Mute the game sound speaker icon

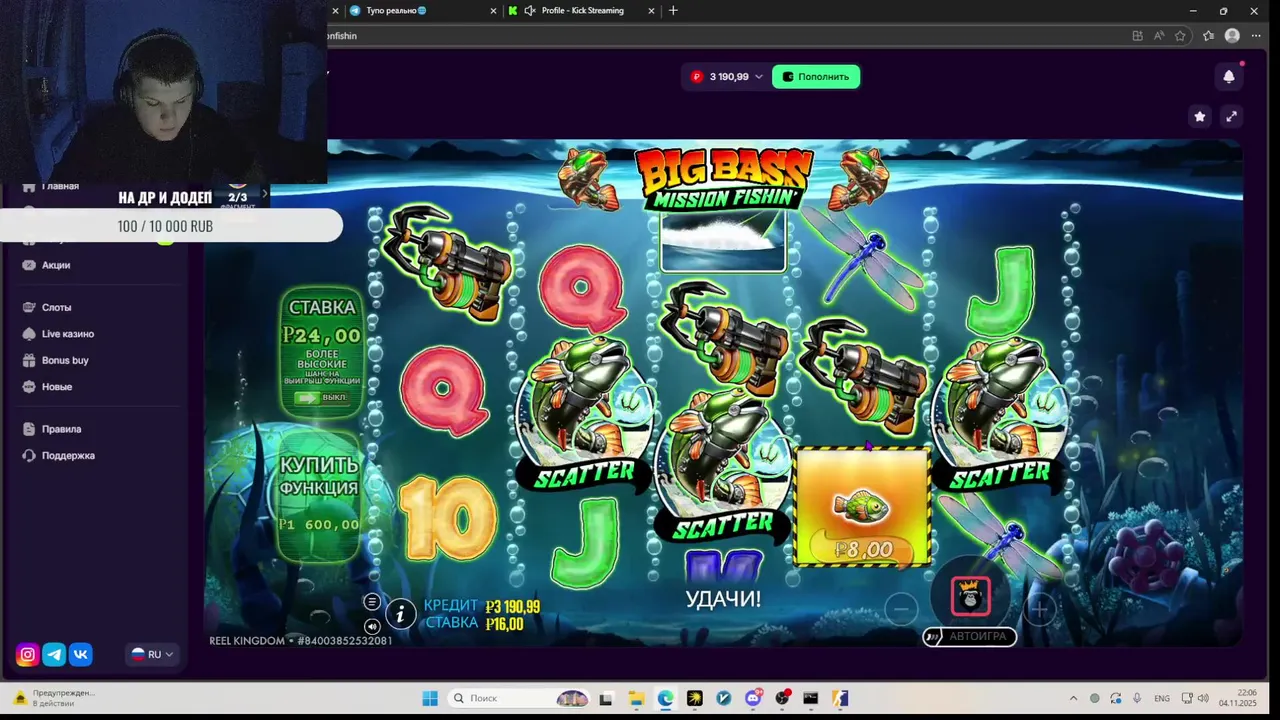[x=372, y=626]
